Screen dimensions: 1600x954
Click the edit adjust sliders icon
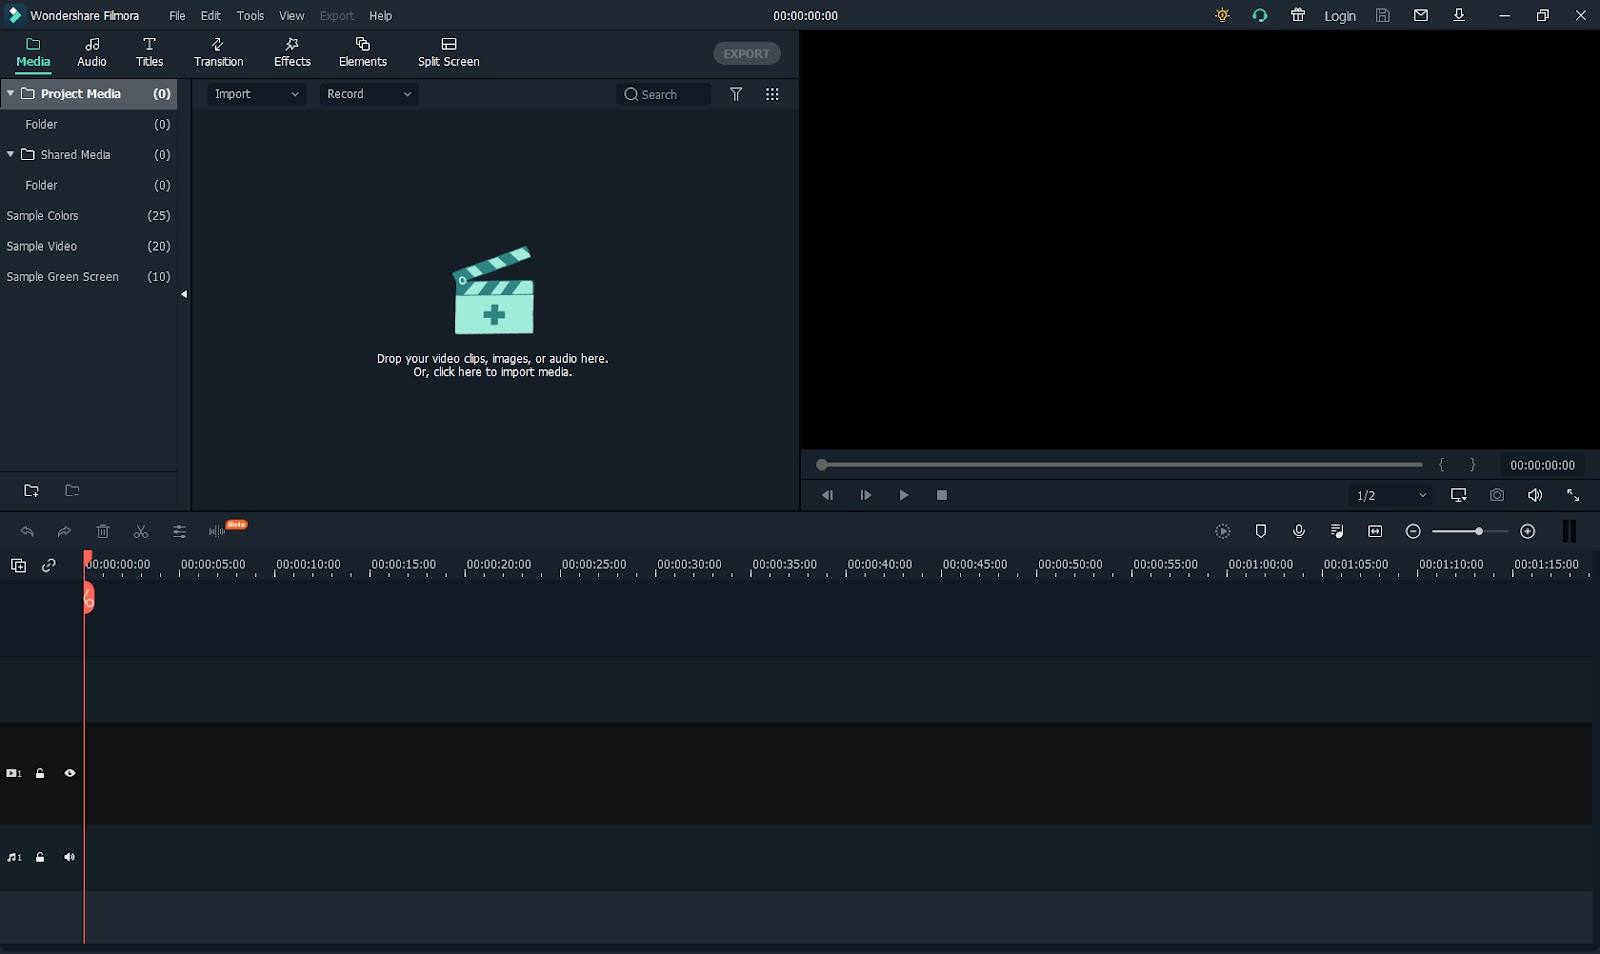click(179, 531)
